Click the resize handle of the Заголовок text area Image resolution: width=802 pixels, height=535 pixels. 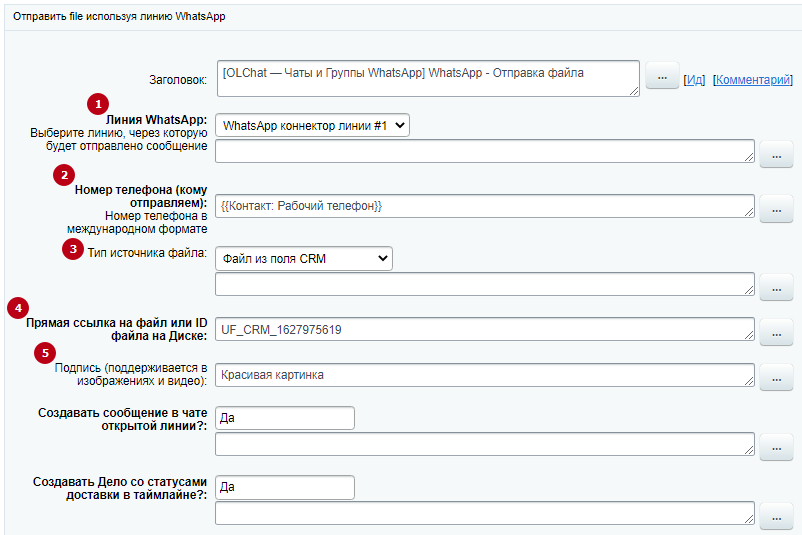coord(634,91)
